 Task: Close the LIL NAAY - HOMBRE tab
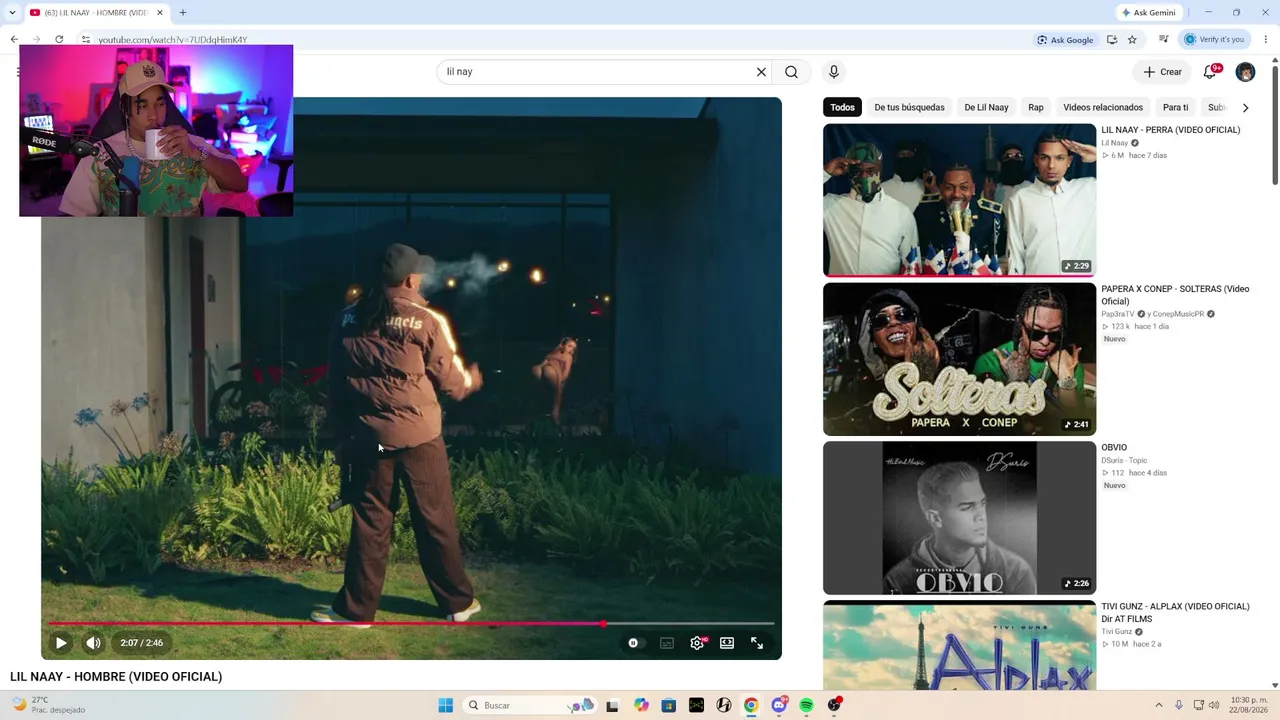click(x=161, y=13)
